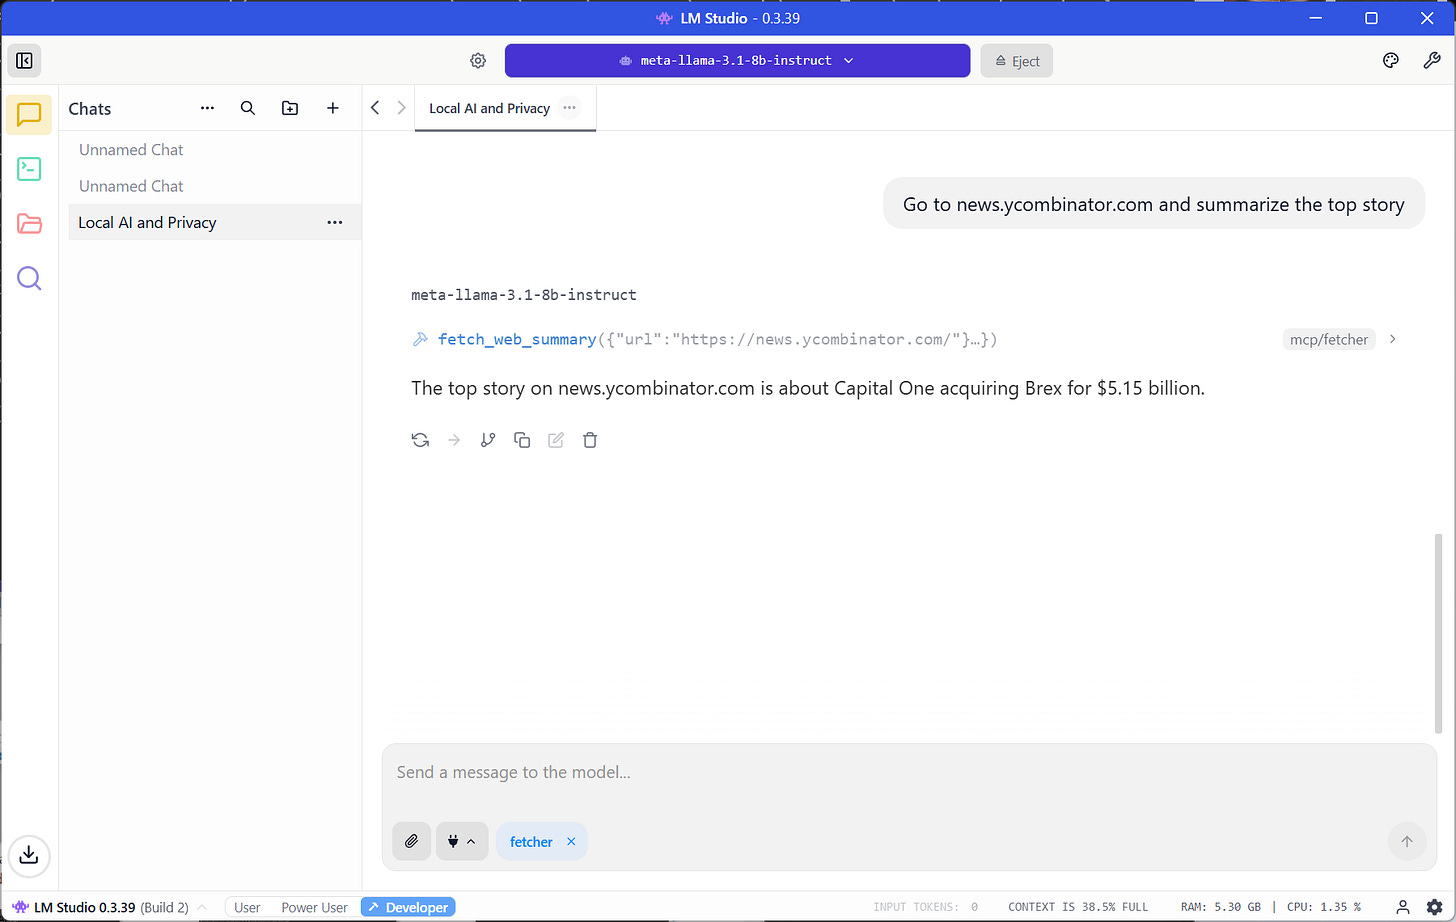Open the Chats panel more options
1456x922 pixels.
click(207, 108)
